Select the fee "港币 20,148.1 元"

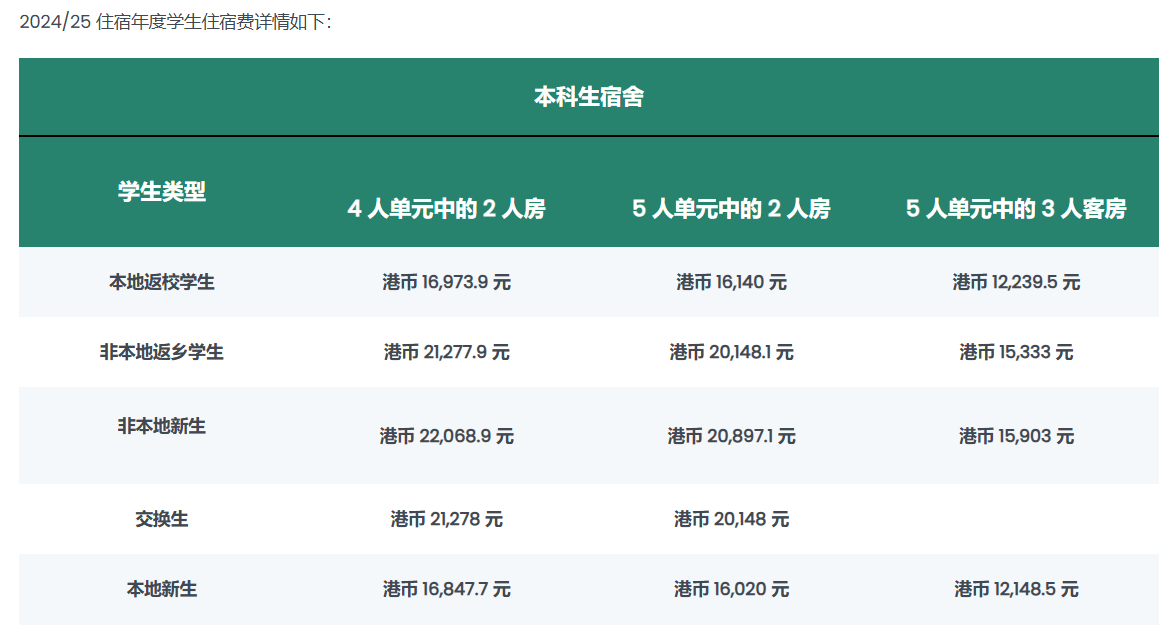[732, 352]
